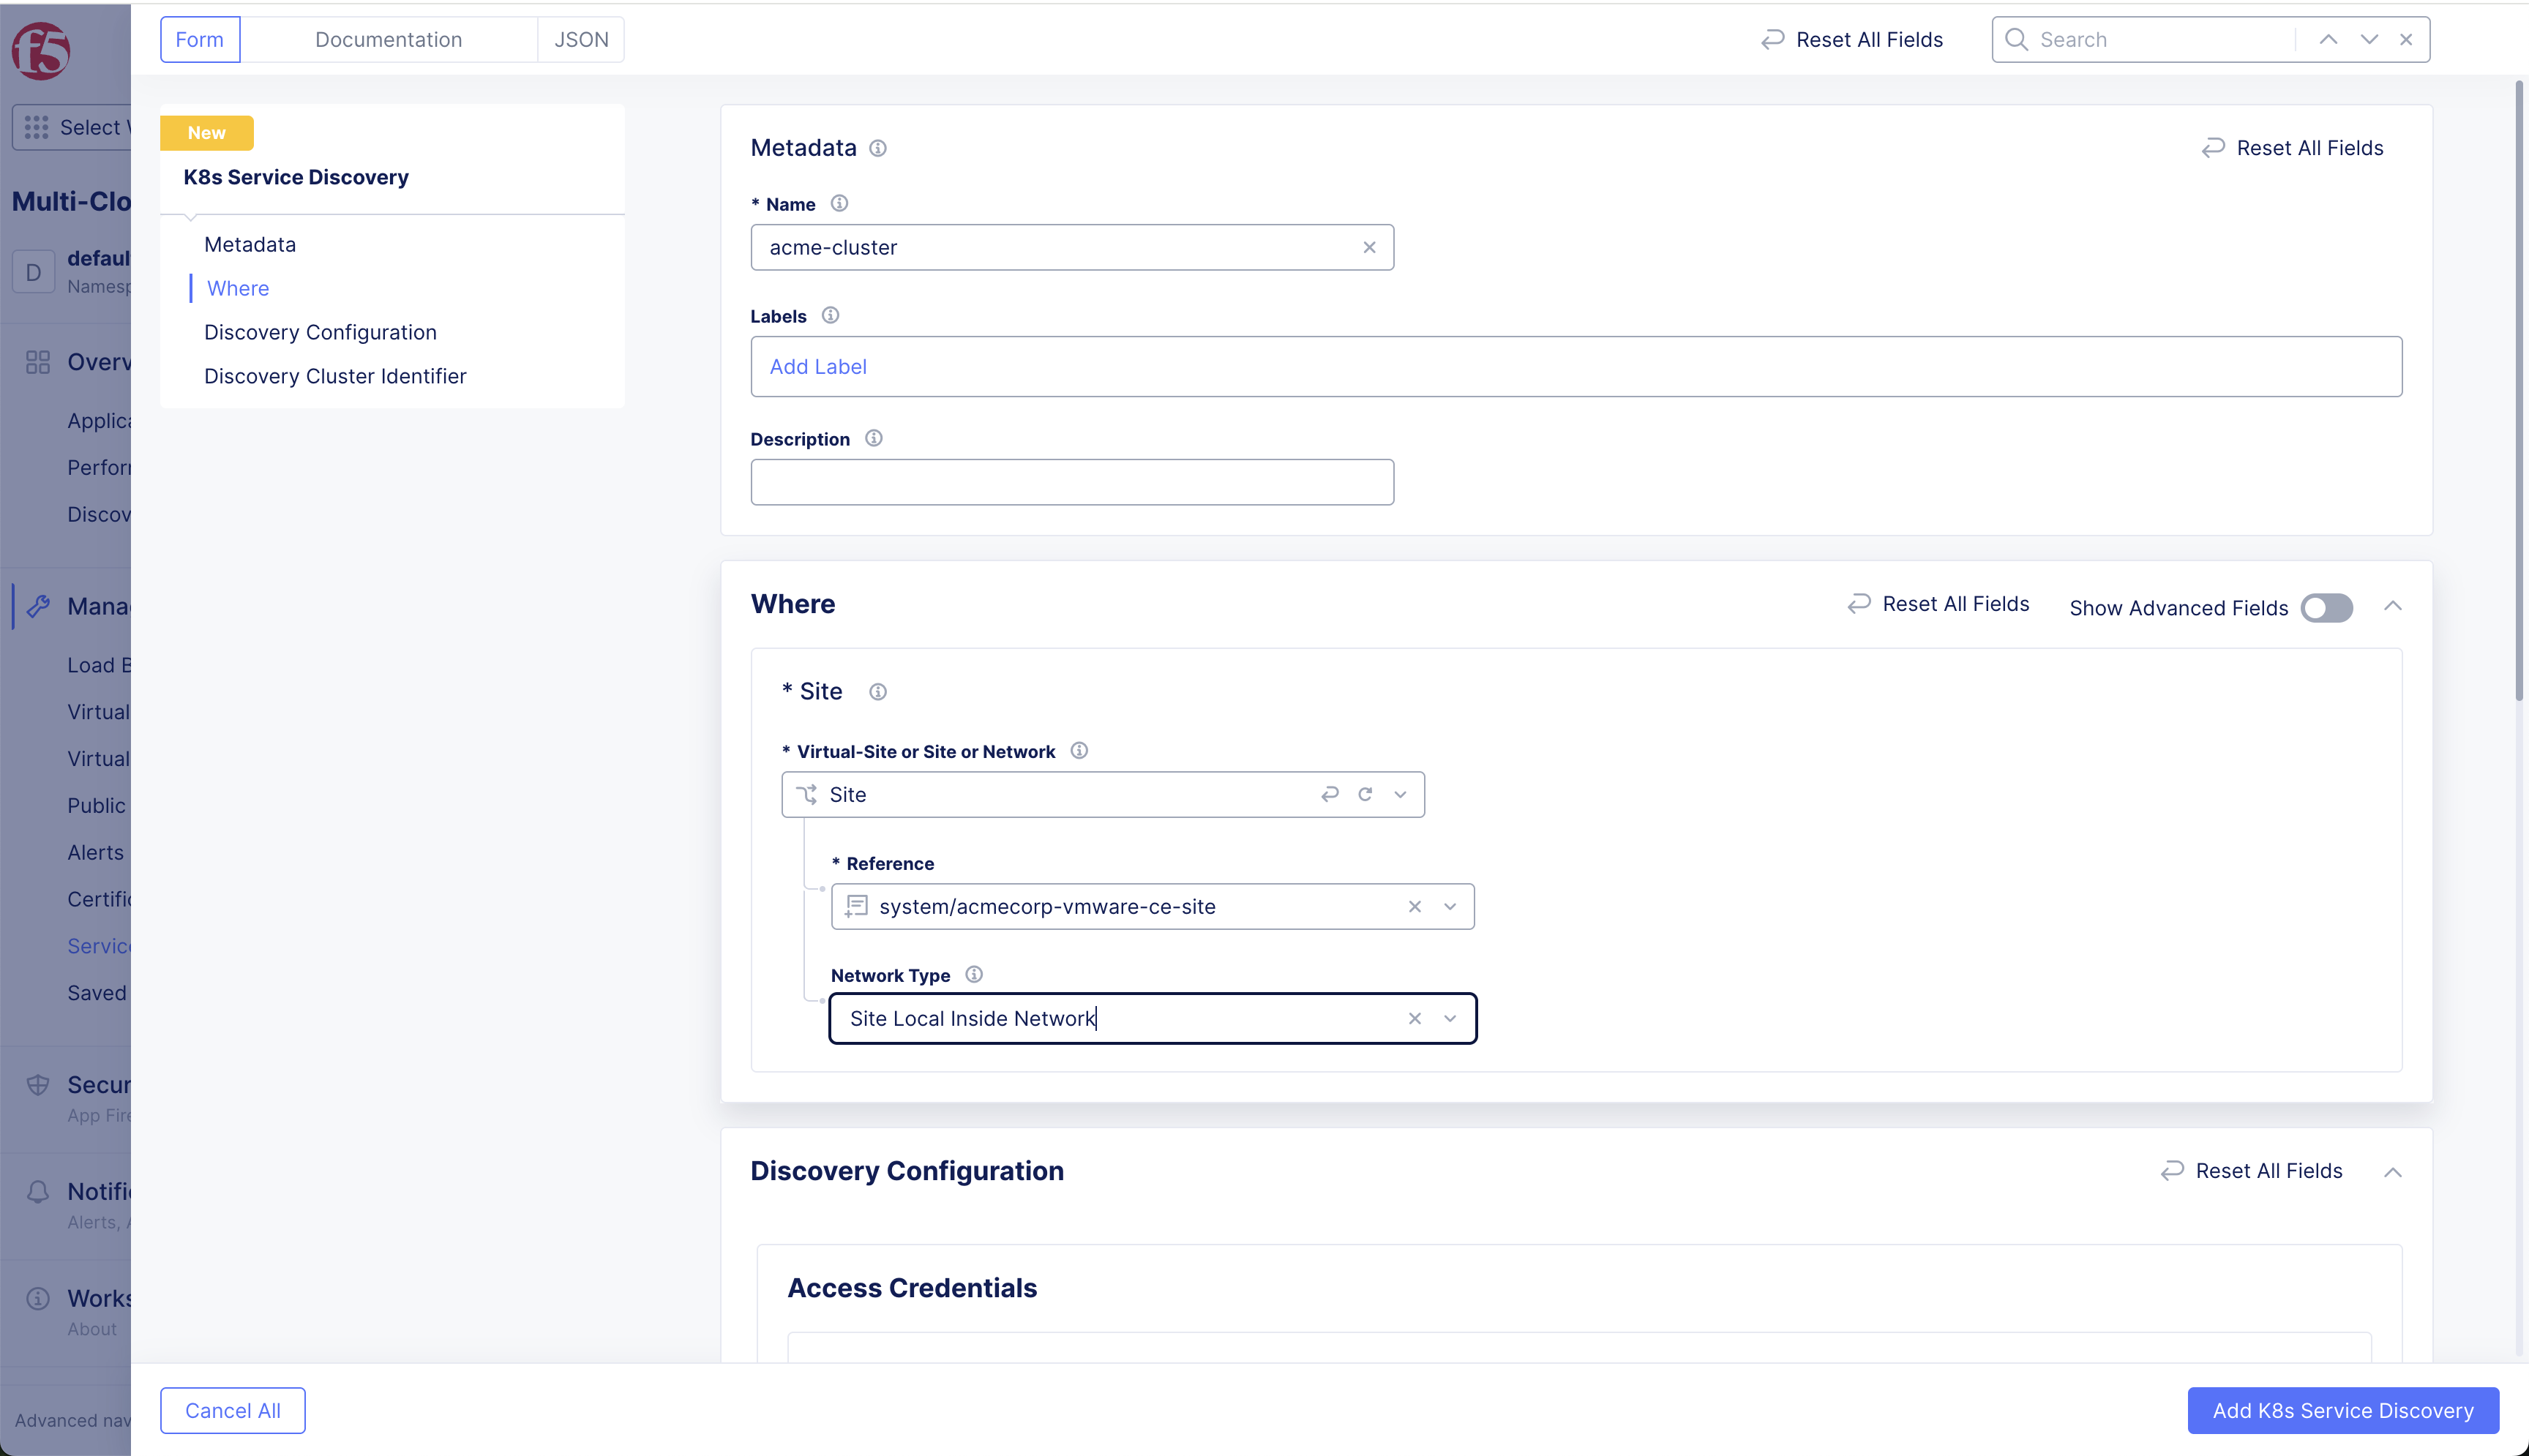
Task: Click the Network Type info icon
Action: [x=973, y=974]
